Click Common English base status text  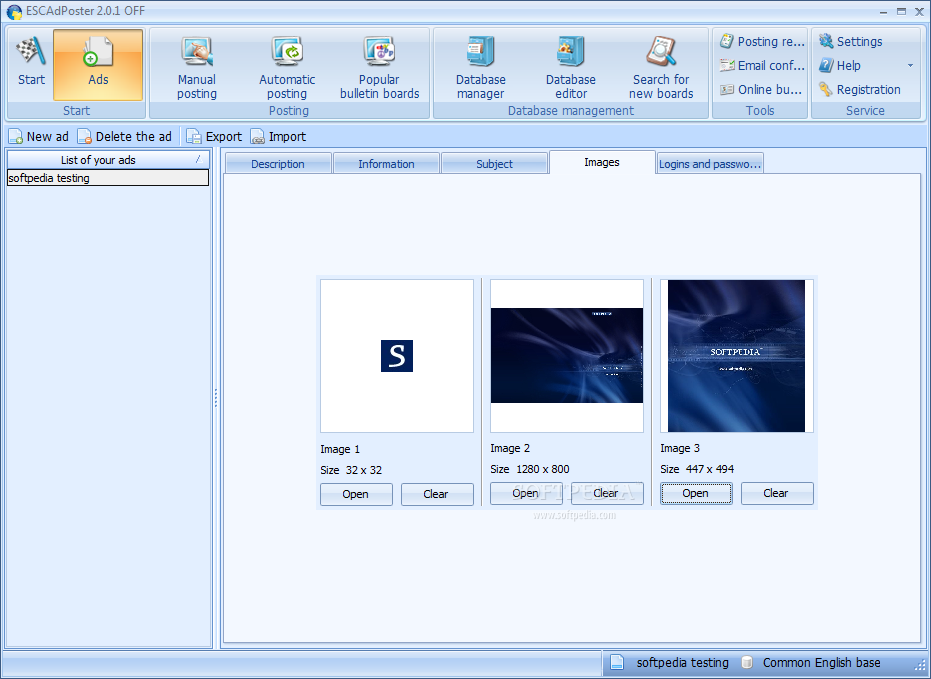(x=821, y=662)
